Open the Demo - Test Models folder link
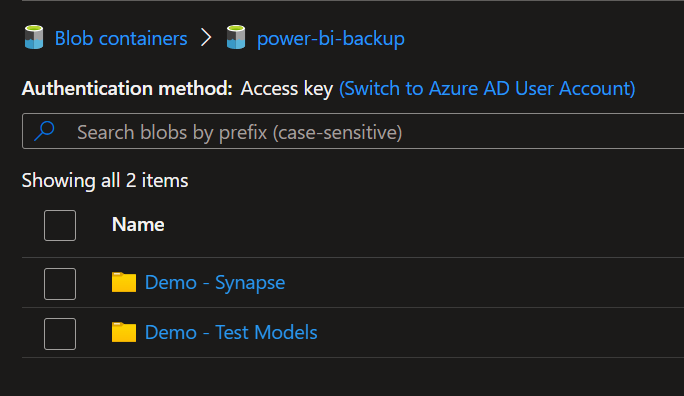This screenshot has width=684, height=396. tap(231, 332)
